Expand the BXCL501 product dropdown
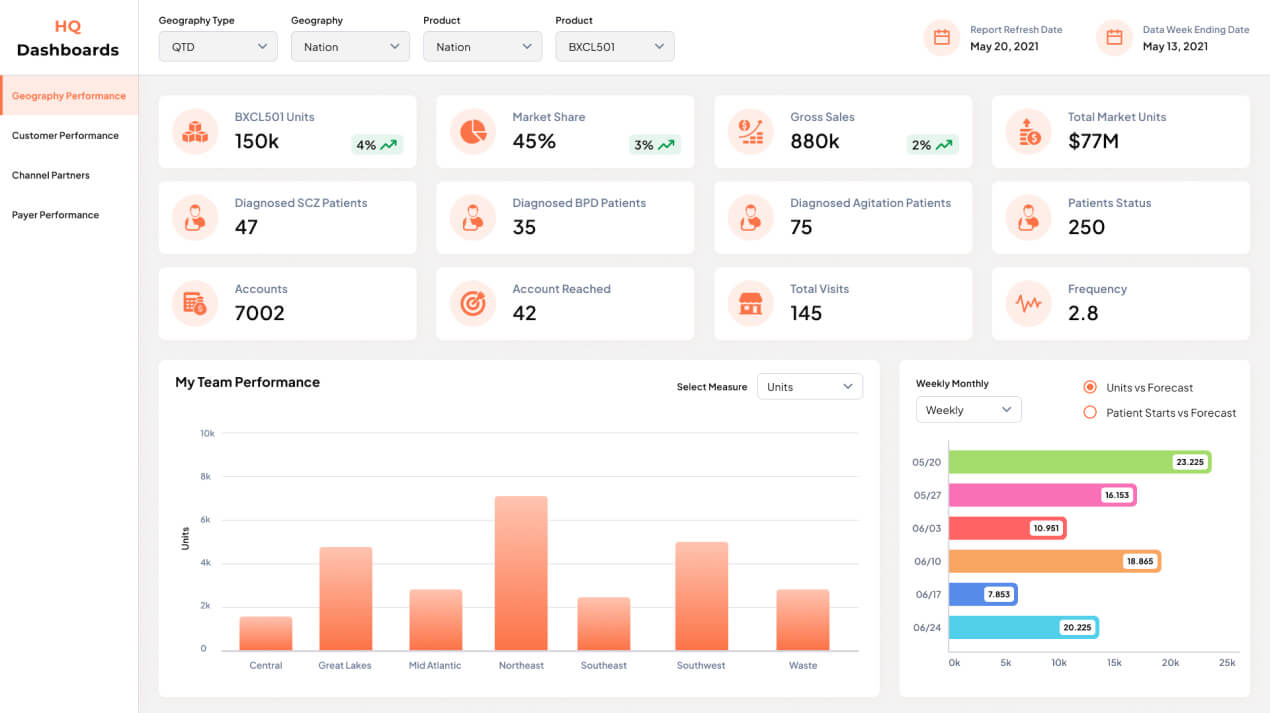 click(614, 47)
